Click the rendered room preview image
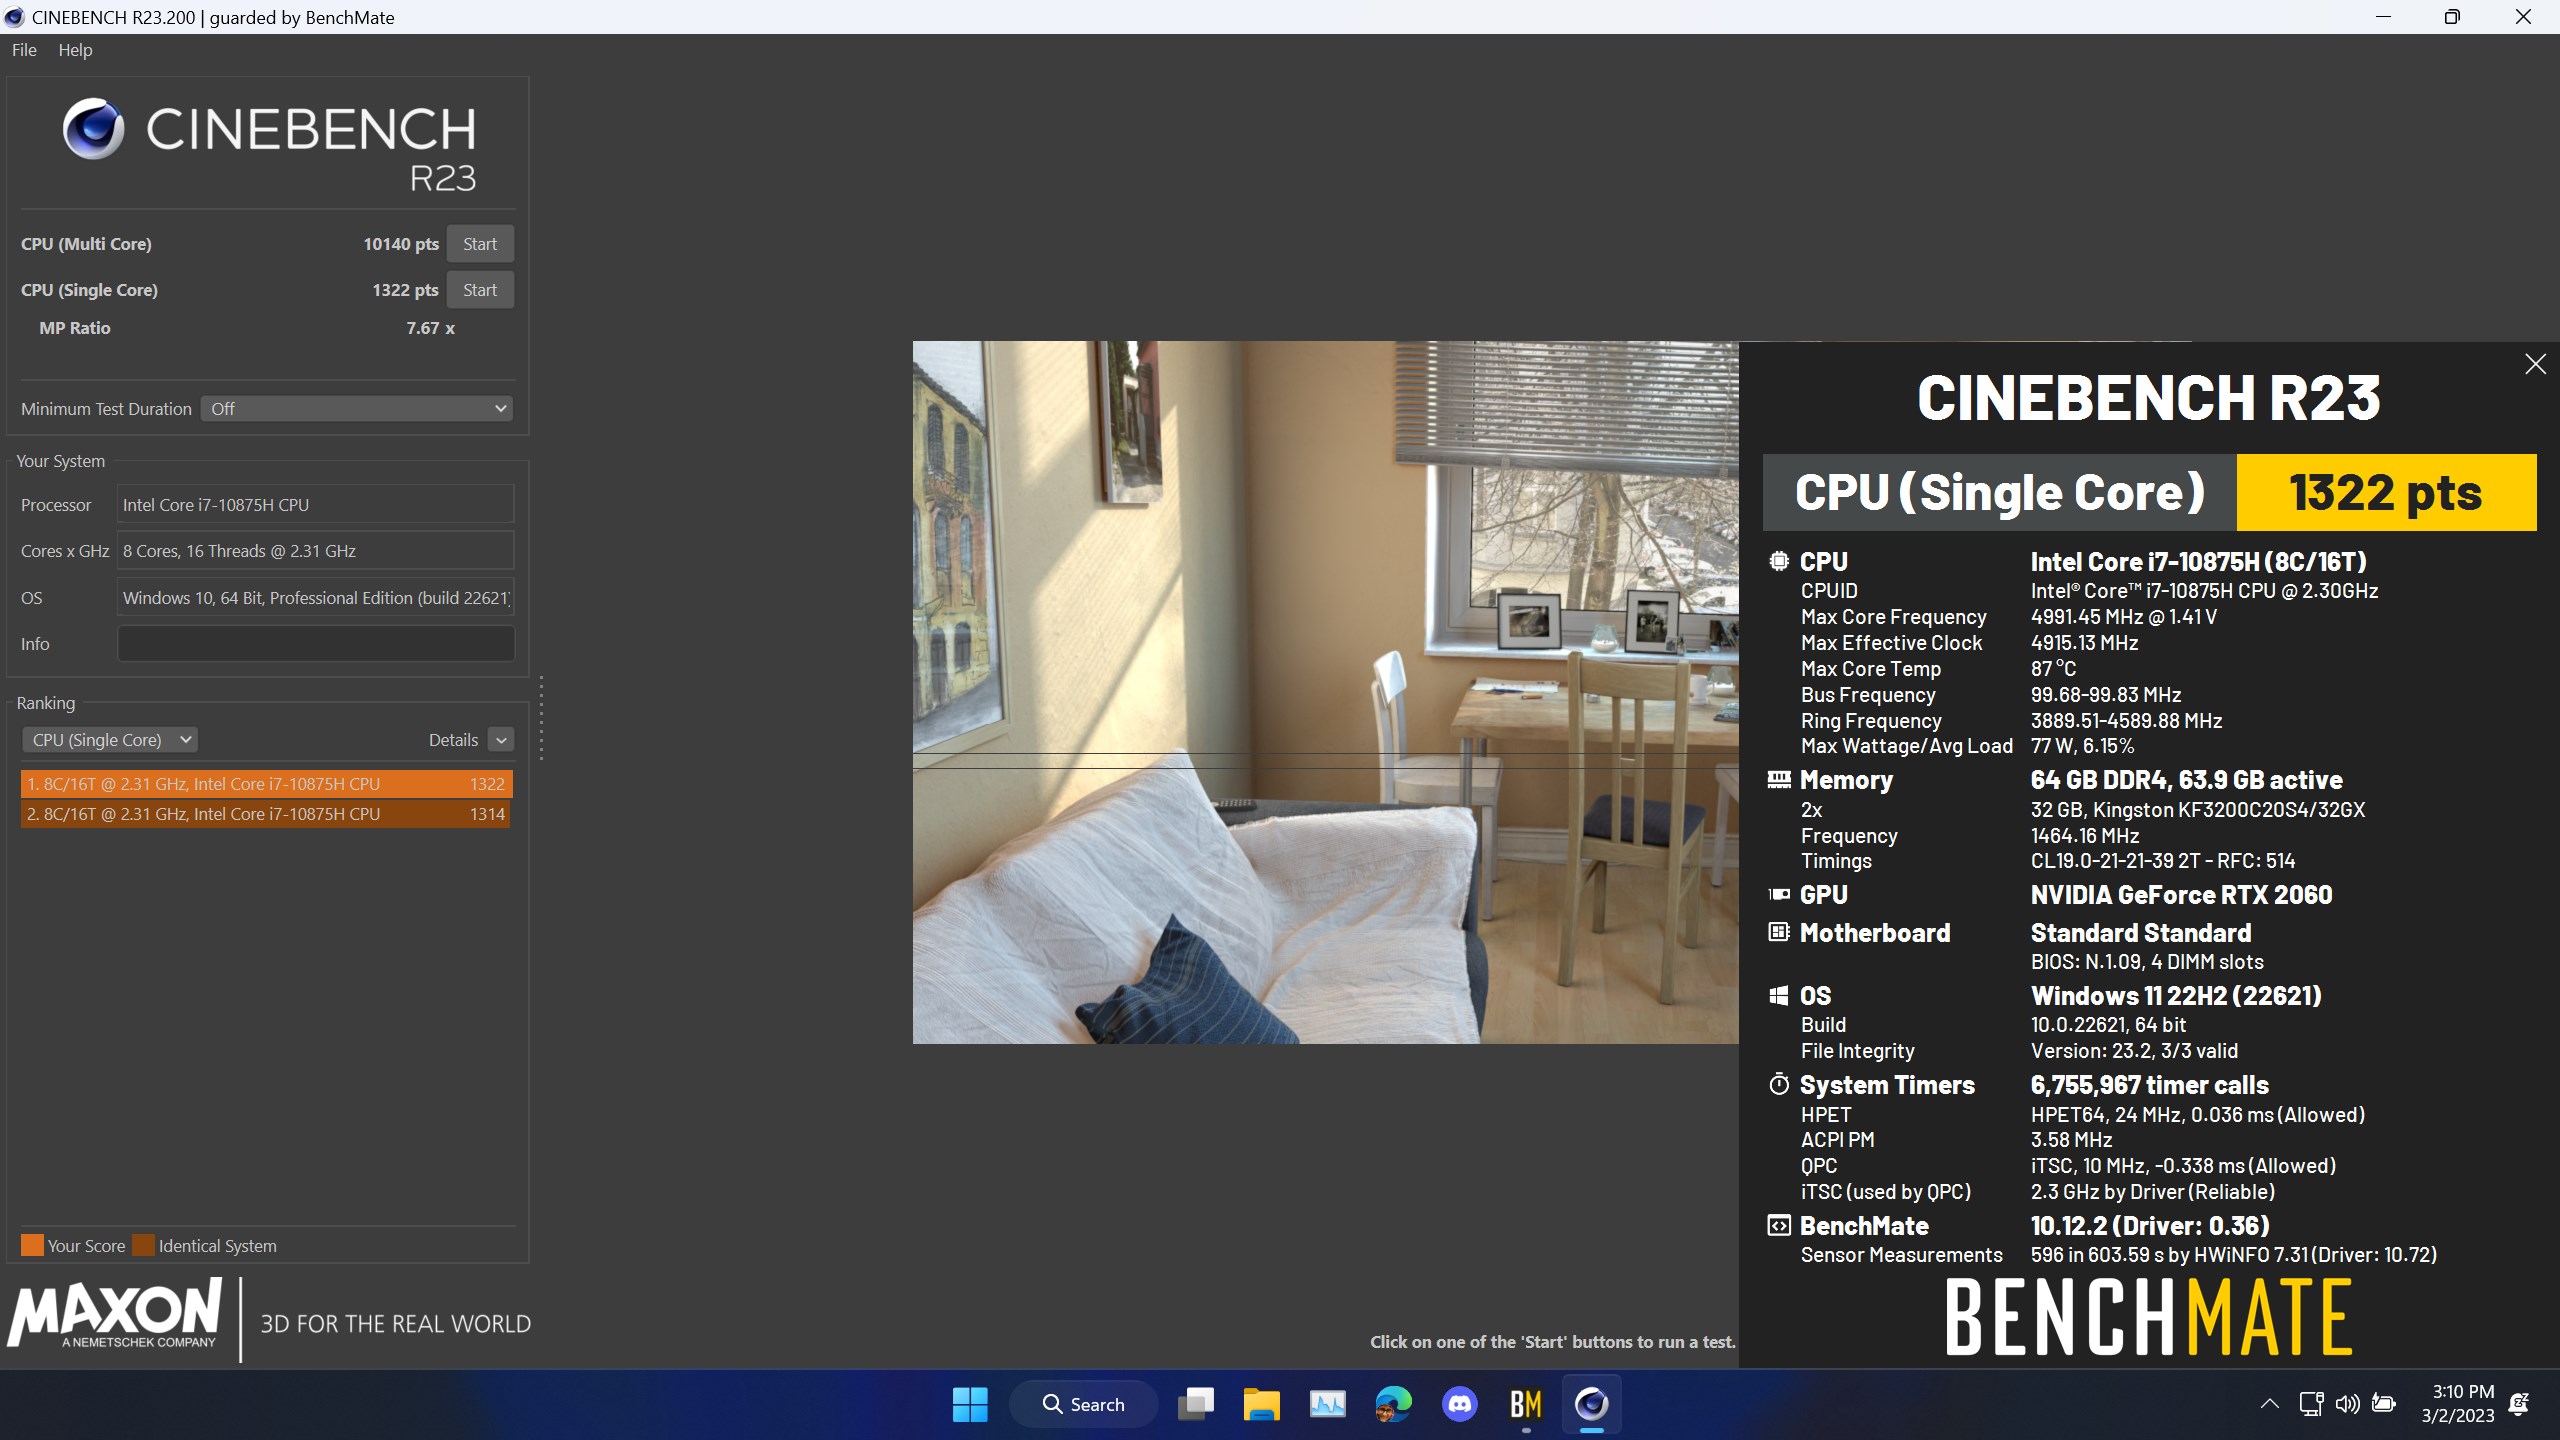The width and height of the screenshot is (2560, 1440). (x=1325, y=692)
